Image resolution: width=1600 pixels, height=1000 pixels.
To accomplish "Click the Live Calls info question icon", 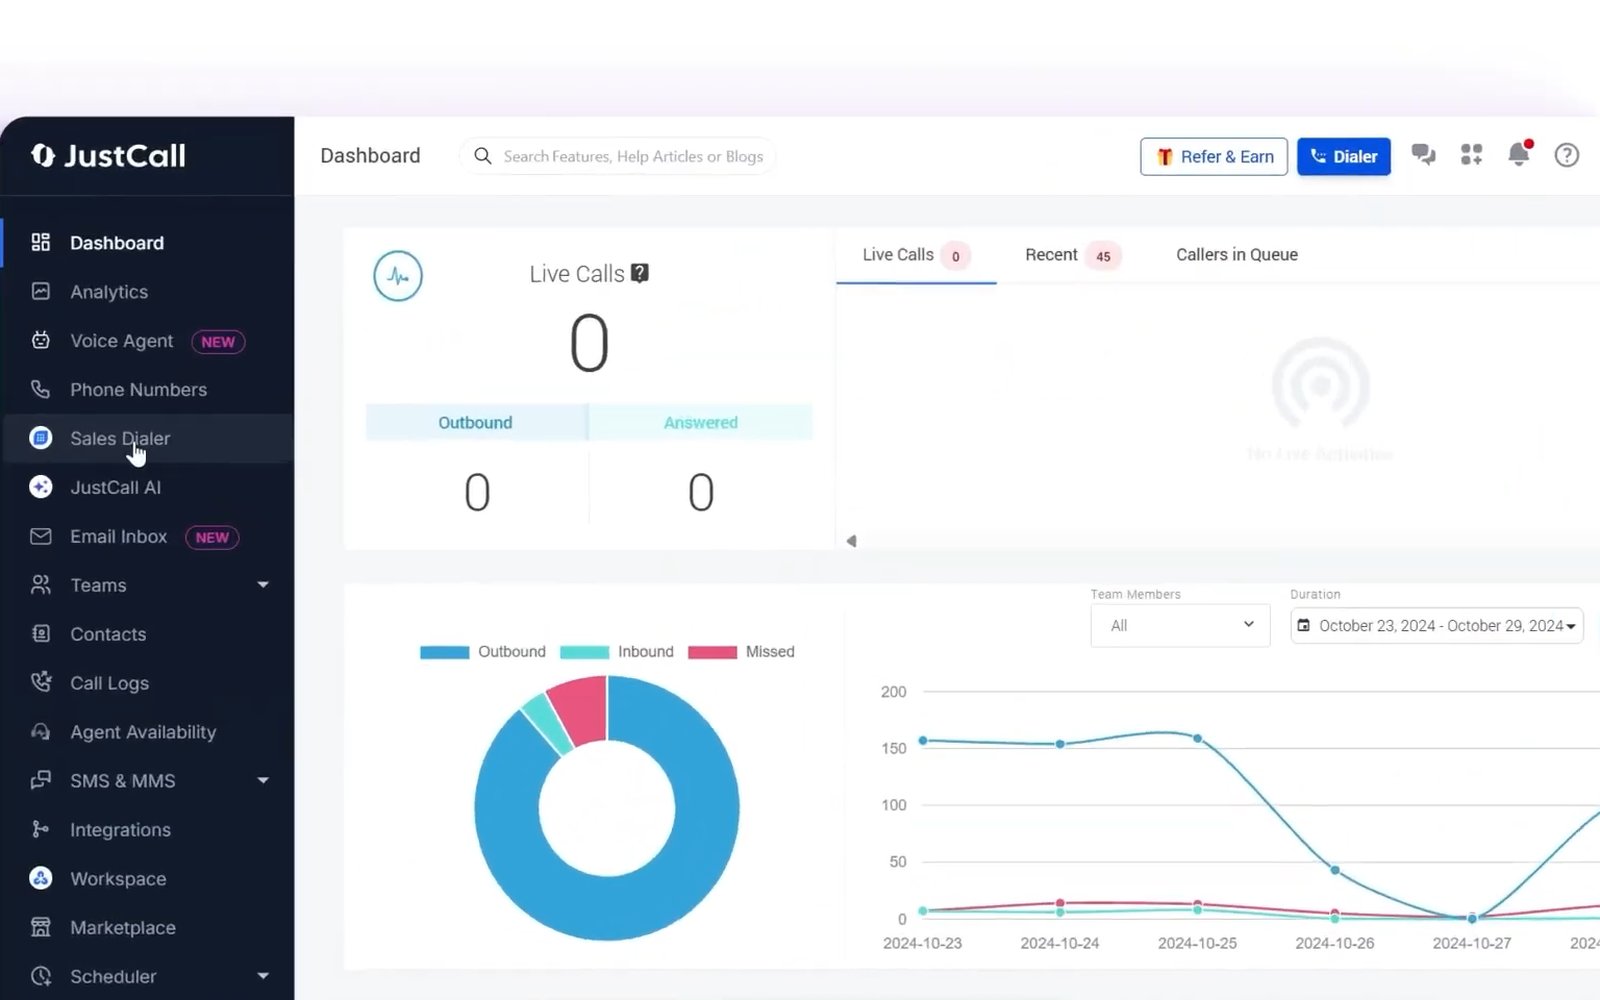I will [640, 273].
